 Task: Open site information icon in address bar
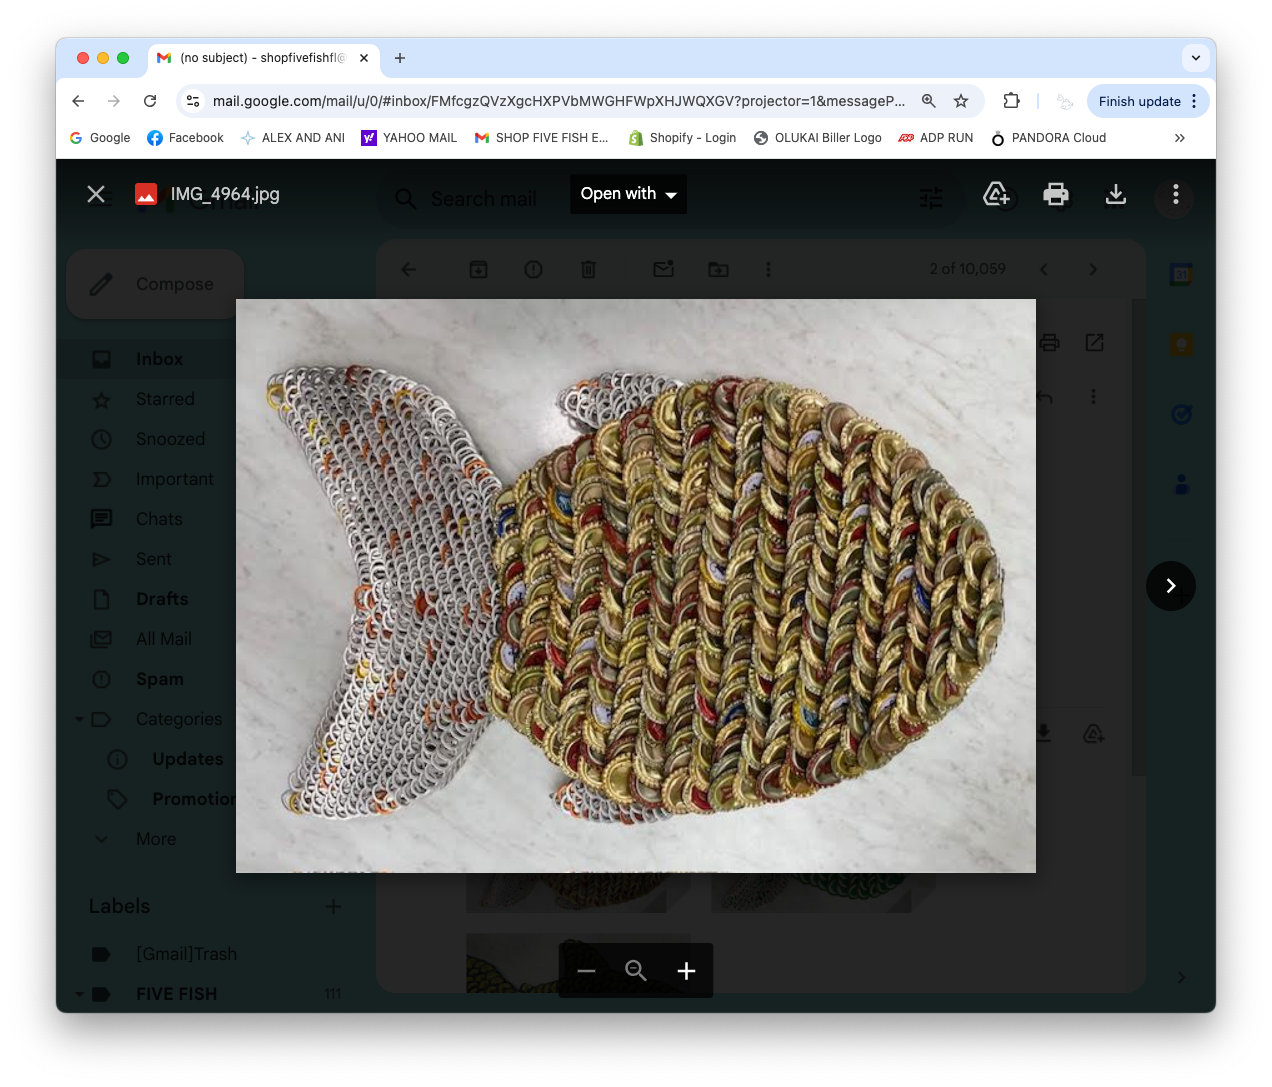coord(194,101)
